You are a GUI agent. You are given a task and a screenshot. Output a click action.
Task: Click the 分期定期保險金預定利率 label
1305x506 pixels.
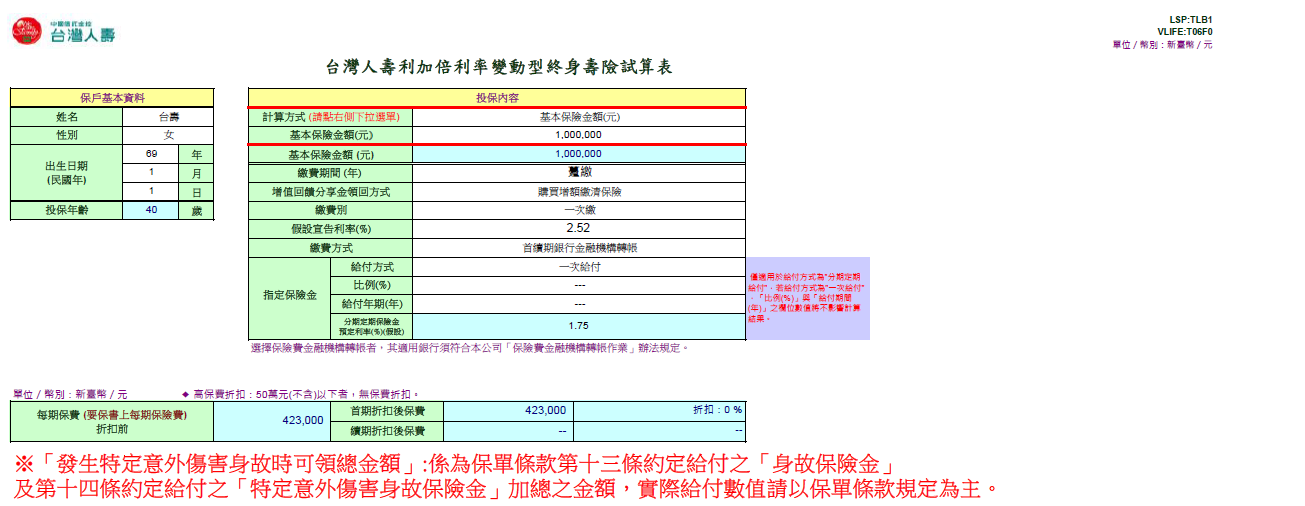pyautogui.click(x=371, y=326)
